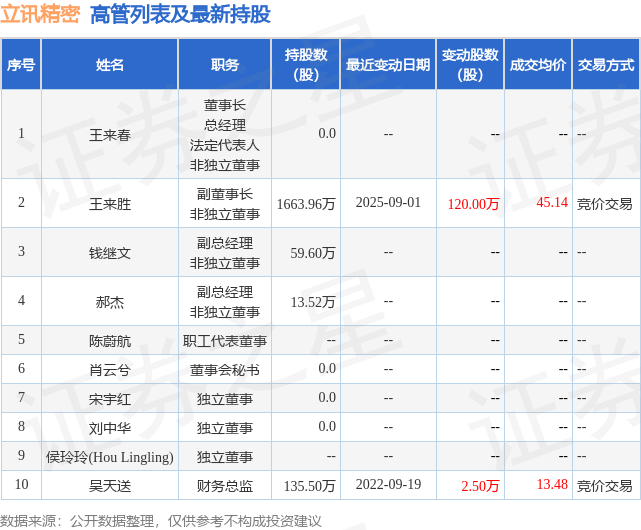Viewport: 641px width, 530px height.
Task: Click the name 钱继文
Action: pyautogui.click(x=110, y=253)
